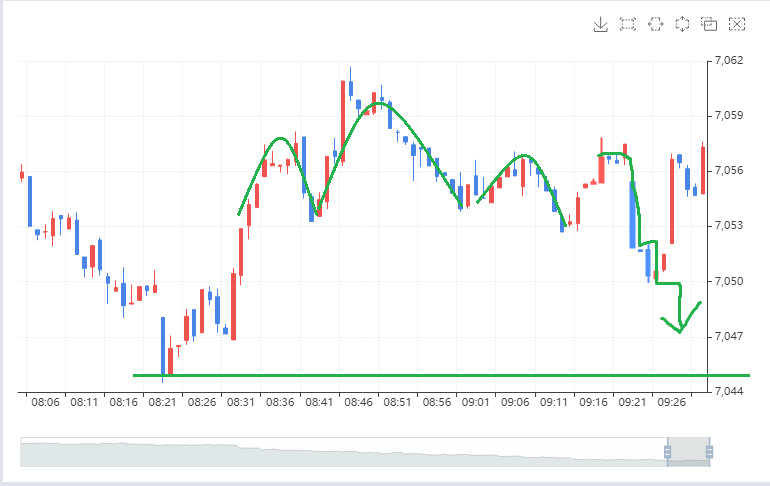Viewport: 770px width, 486px height.
Task: Click the 08:46 time axis label
Action: [x=358, y=403]
